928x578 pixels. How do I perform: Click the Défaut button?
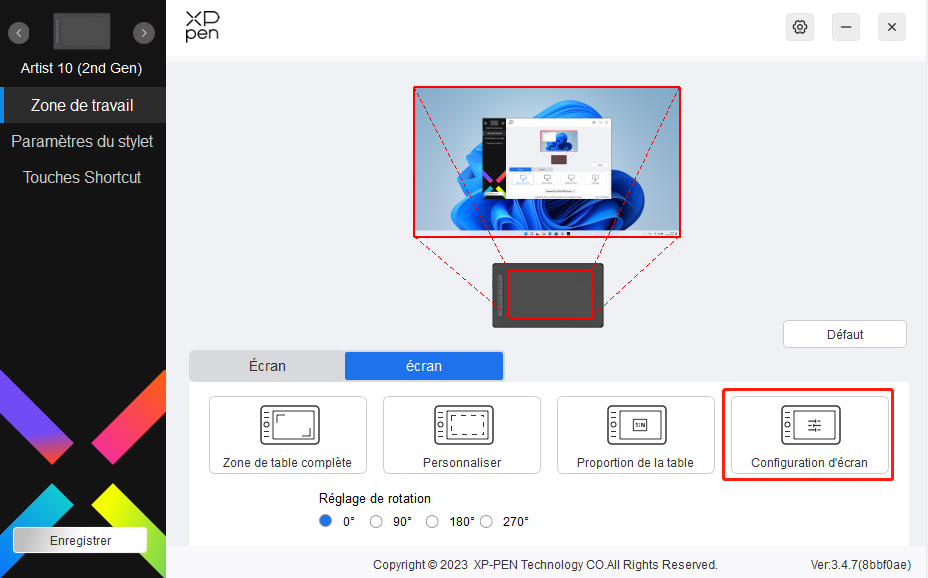[x=844, y=334]
